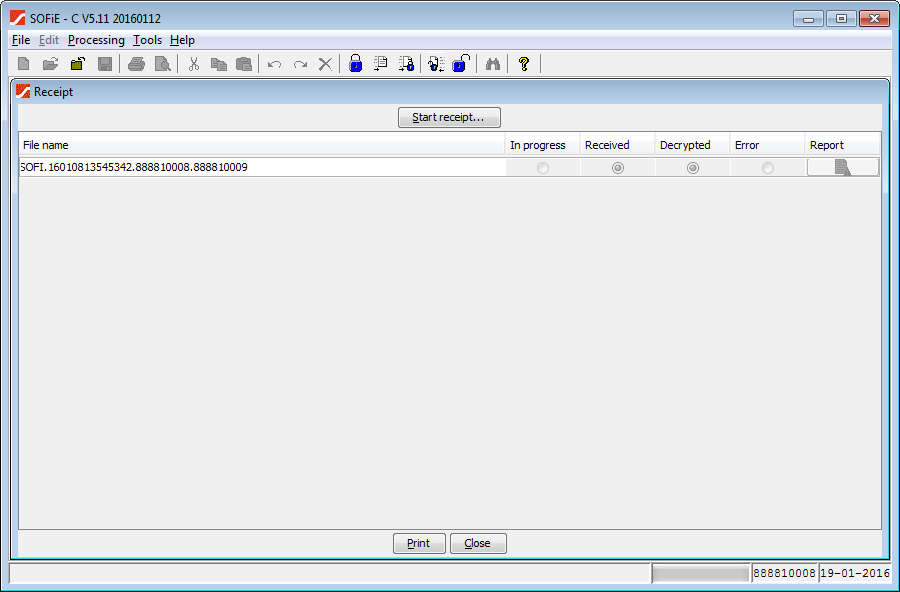Screen dimensions: 900x592
Task: Select the Error radio button
Action: pyautogui.click(x=768, y=168)
